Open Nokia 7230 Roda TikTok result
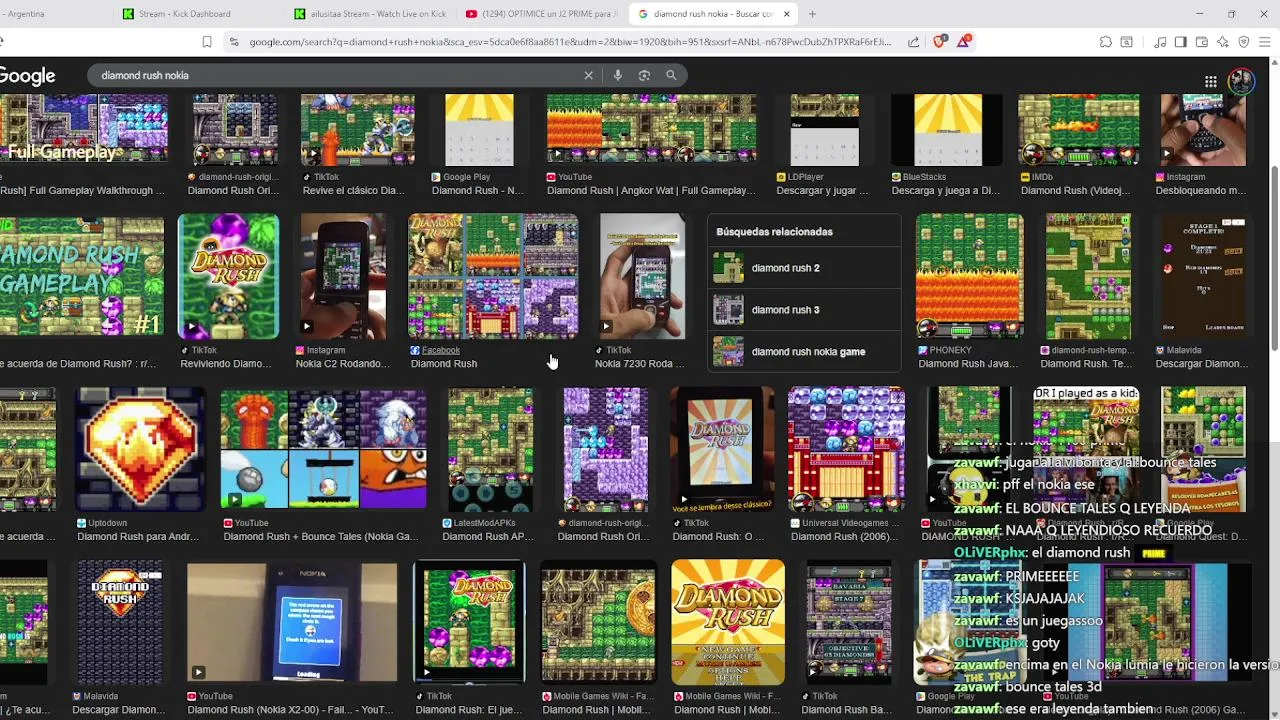This screenshot has width=1280, height=720. click(642, 276)
